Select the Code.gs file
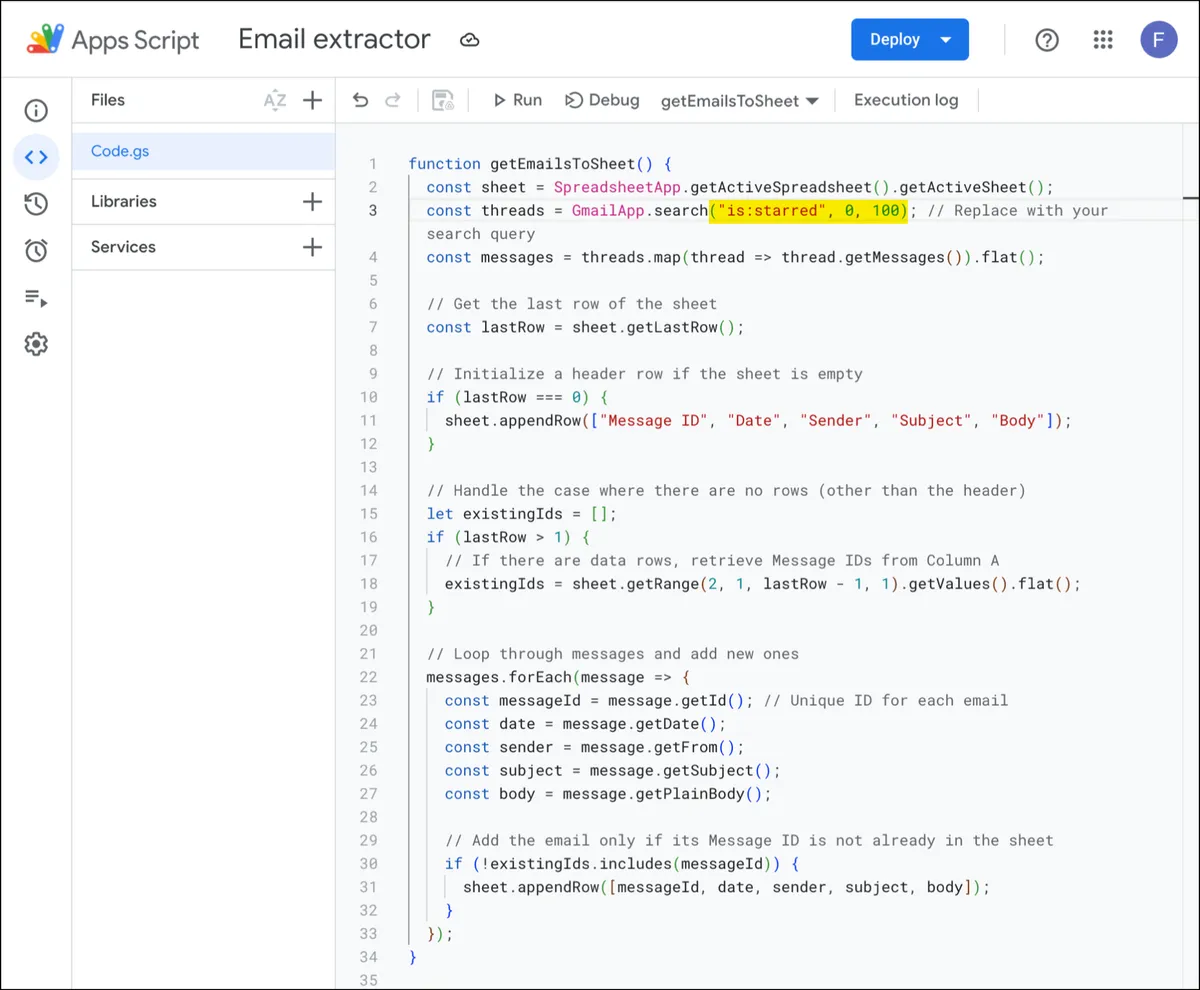Image resolution: width=1200 pixels, height=990 pixels. pyautogui.click(x=203, y=151)
